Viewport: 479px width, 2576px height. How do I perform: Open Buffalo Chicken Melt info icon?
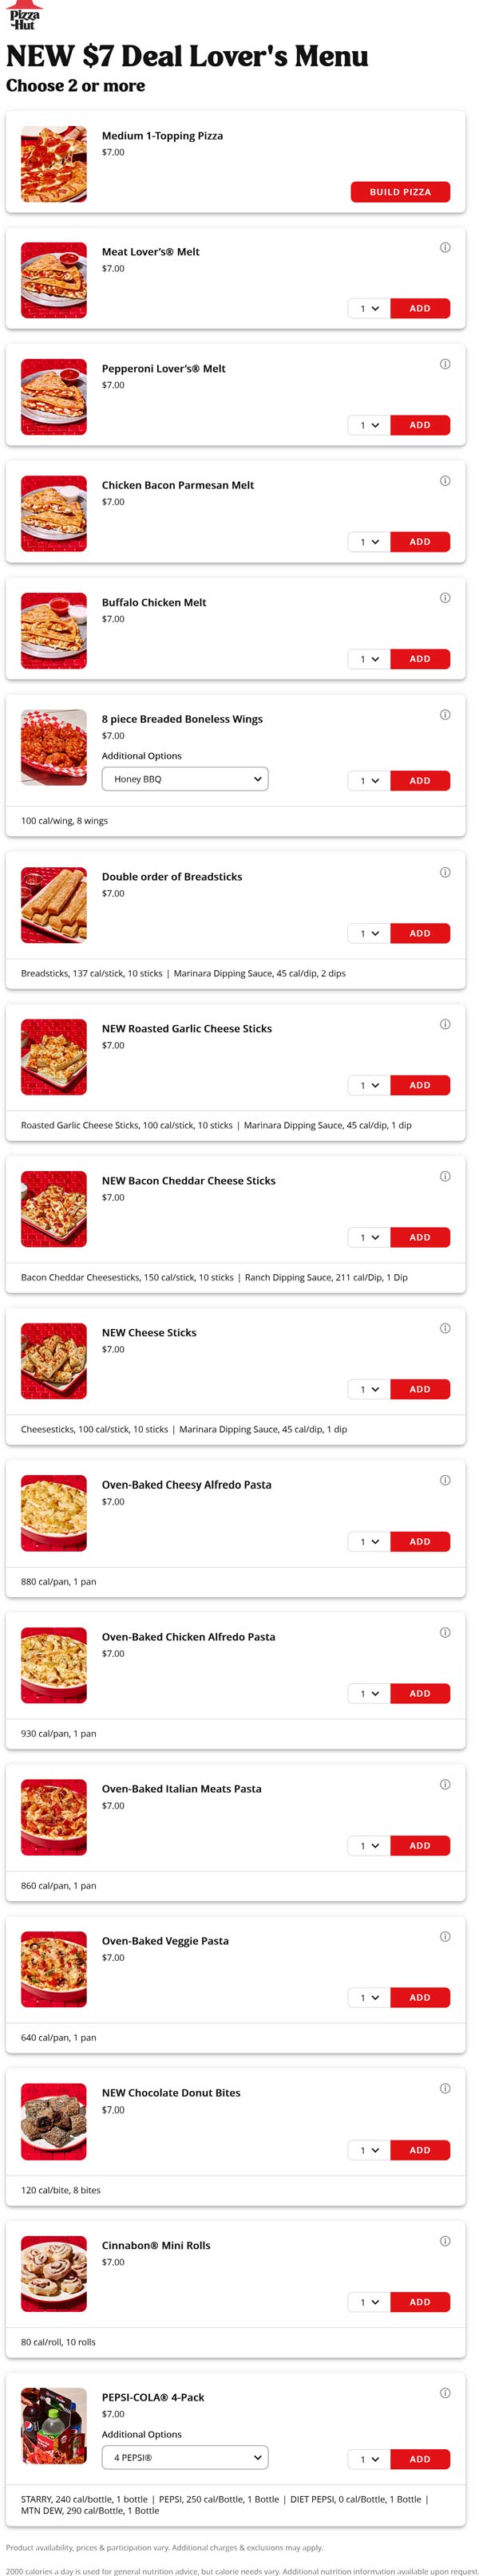coord(445,598)
